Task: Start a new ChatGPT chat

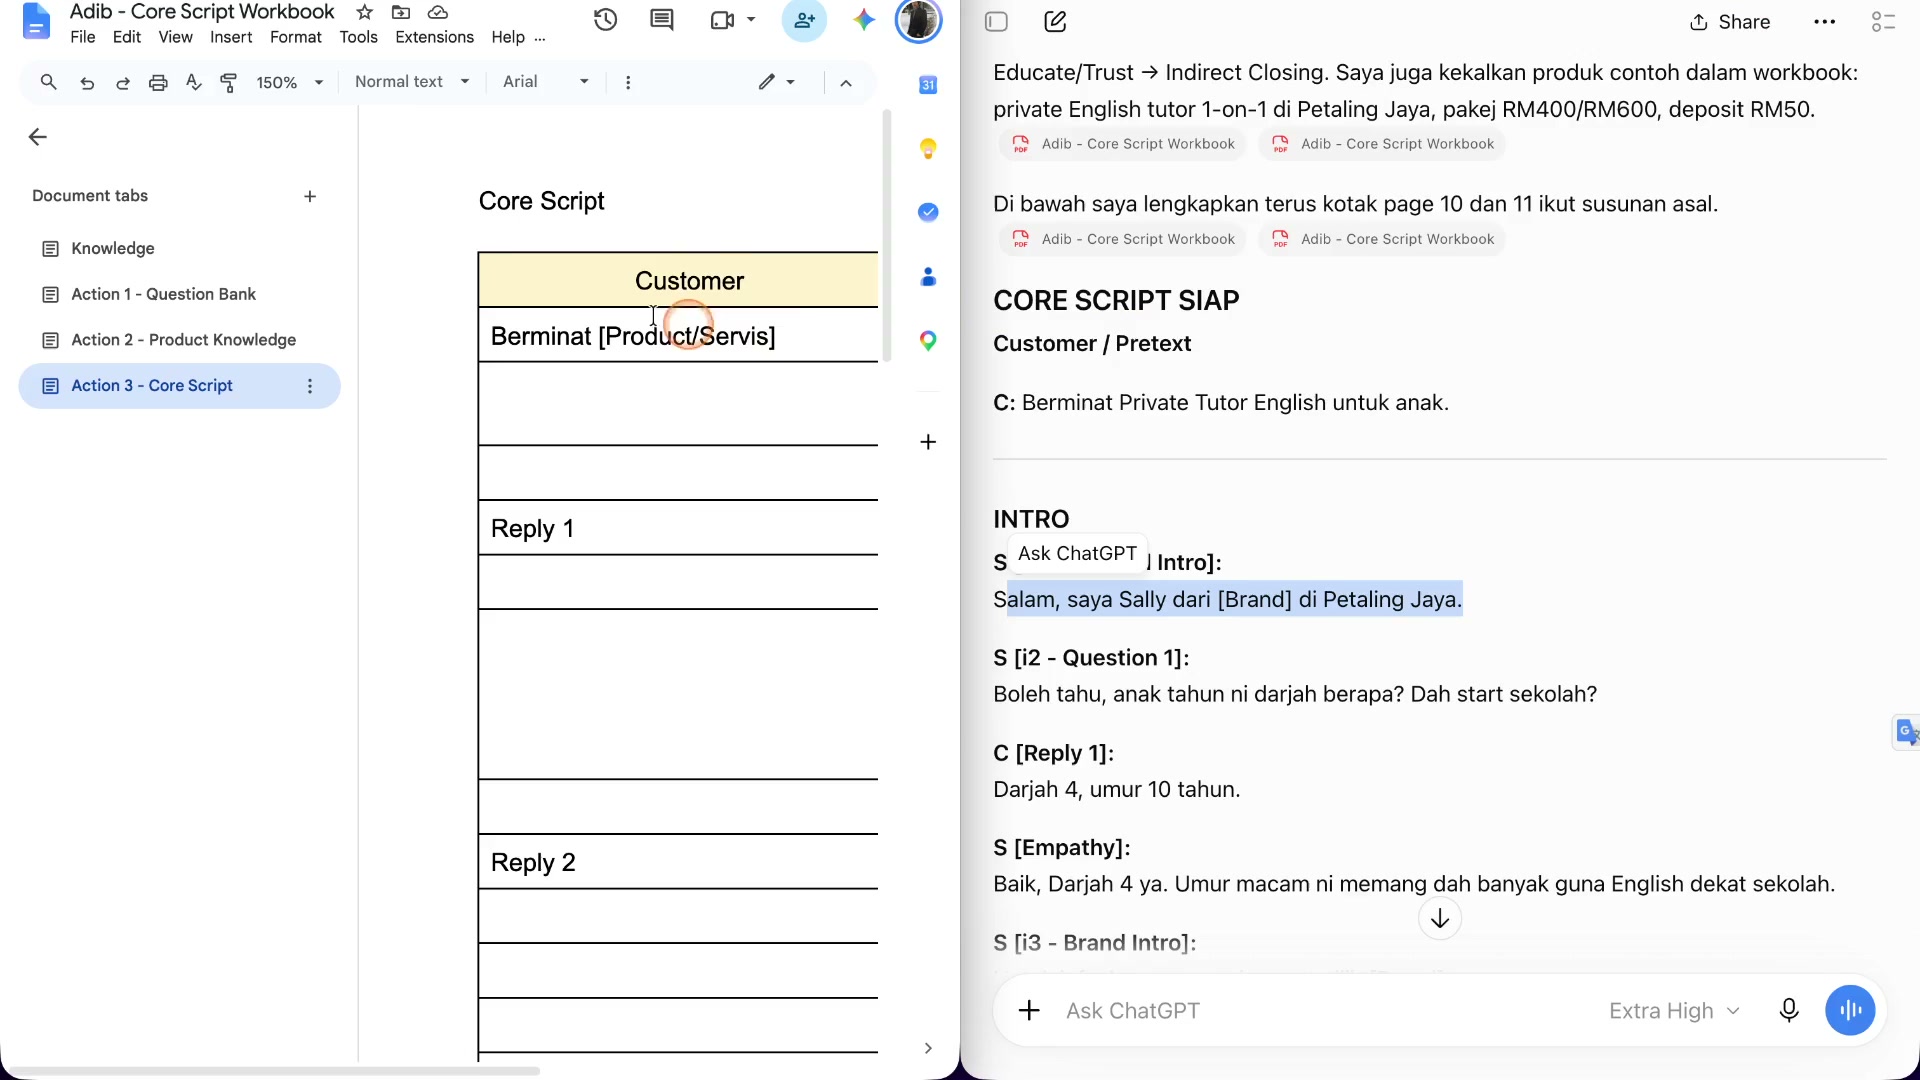Action: click(1055, 22)
